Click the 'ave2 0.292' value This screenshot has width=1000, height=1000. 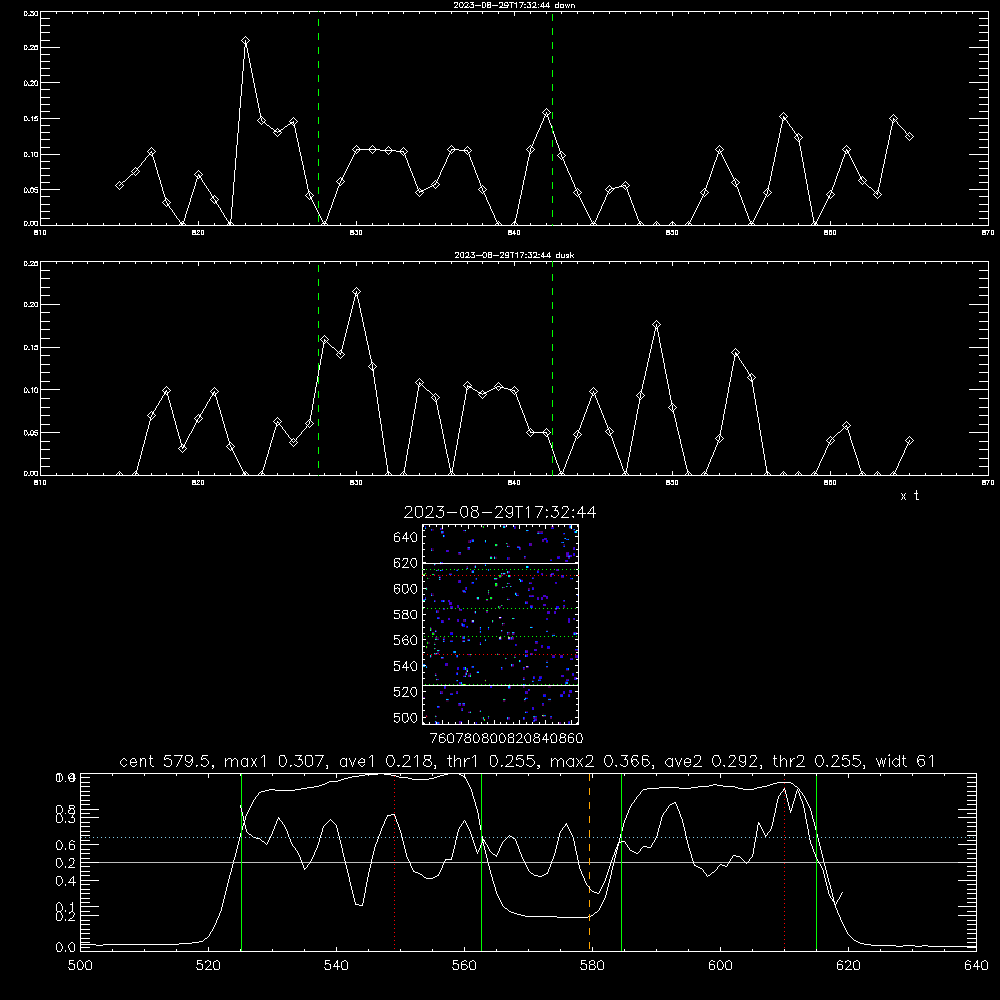tap(712, 761)
